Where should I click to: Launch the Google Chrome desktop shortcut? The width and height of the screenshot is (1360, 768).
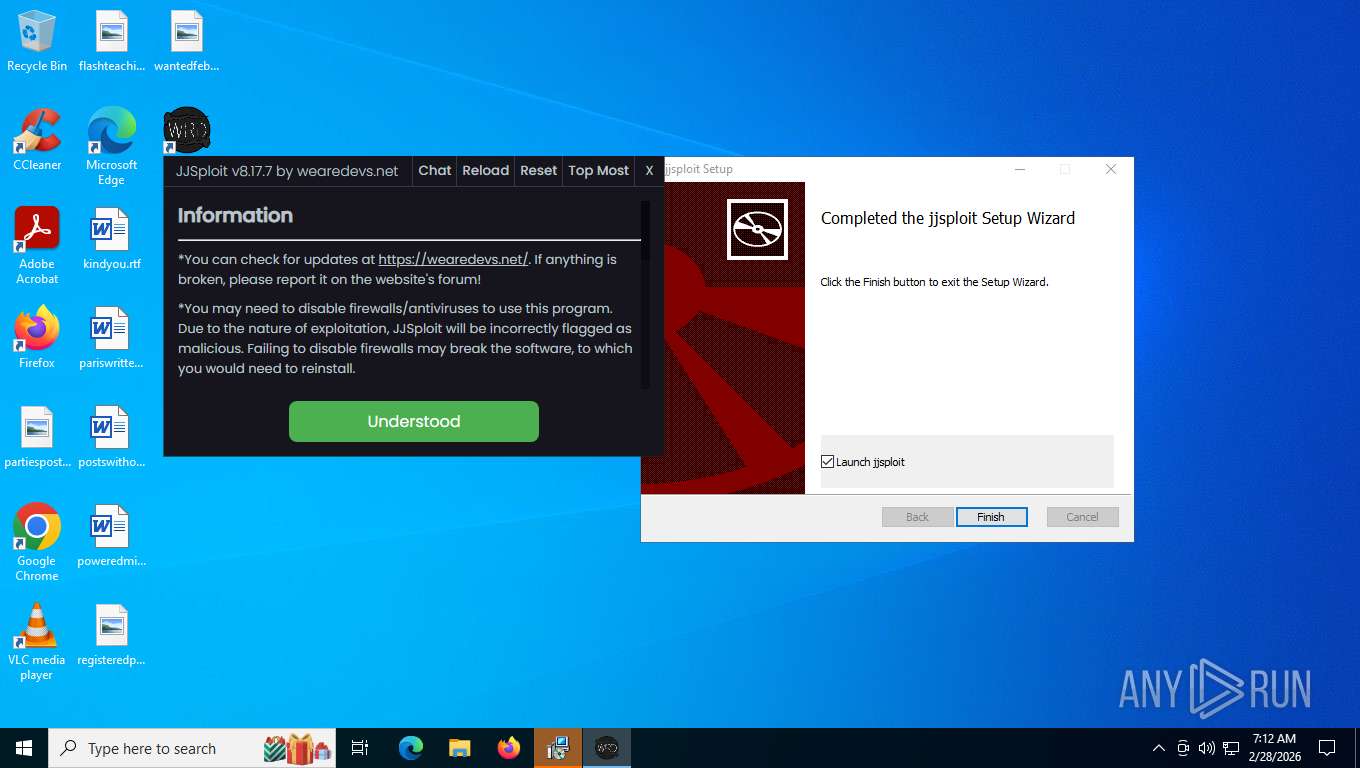click(x=37, y=543)
